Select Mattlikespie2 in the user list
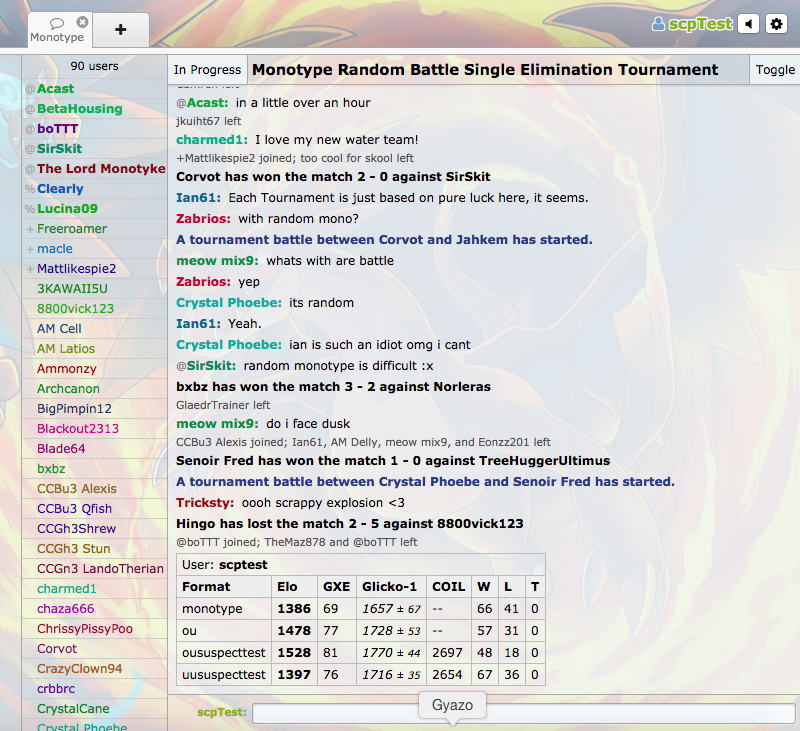Viewport: 800px width, 731px height. (x=95, y=268)
